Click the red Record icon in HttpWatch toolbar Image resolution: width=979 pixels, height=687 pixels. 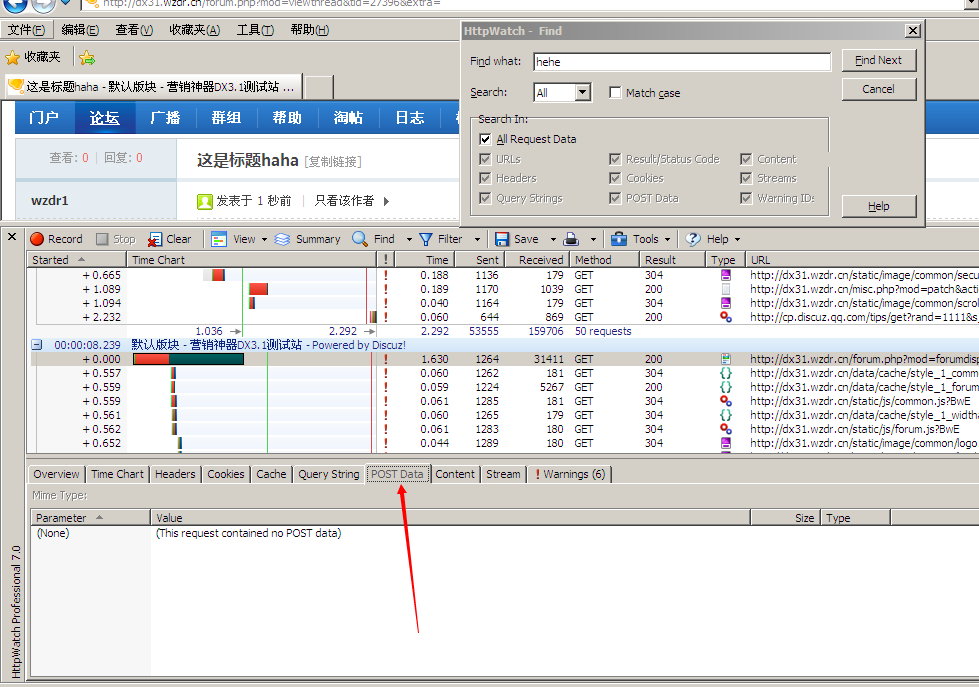(x=37, y=239)
